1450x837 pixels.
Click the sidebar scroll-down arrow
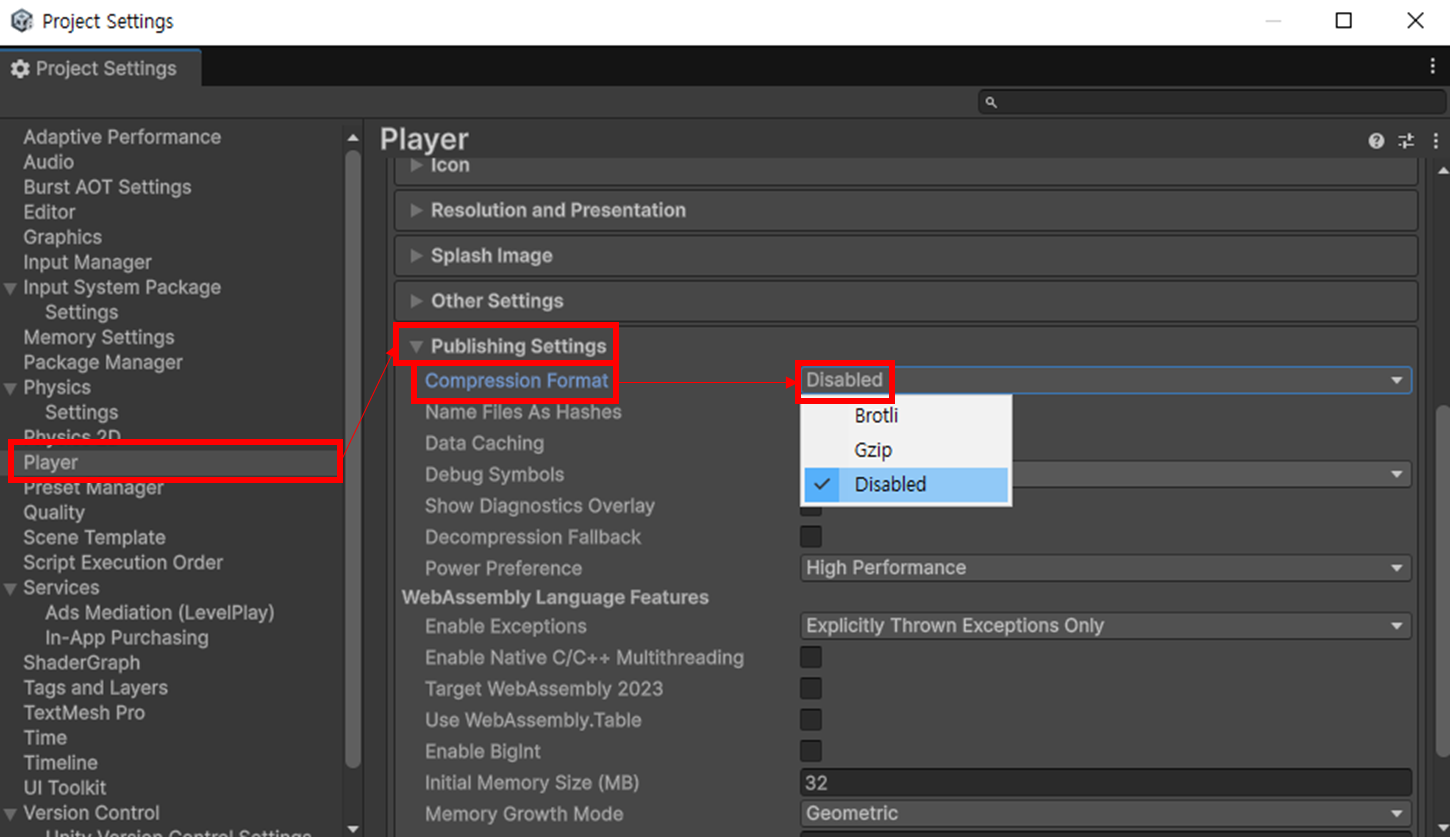point(352,828)
